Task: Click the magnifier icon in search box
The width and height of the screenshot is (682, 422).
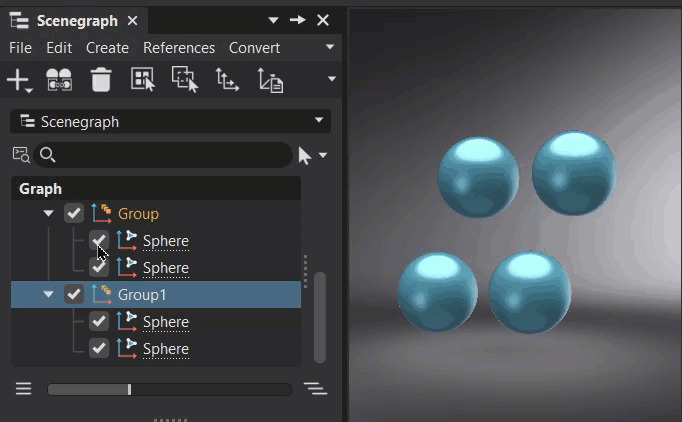Action: click(47, 154)
